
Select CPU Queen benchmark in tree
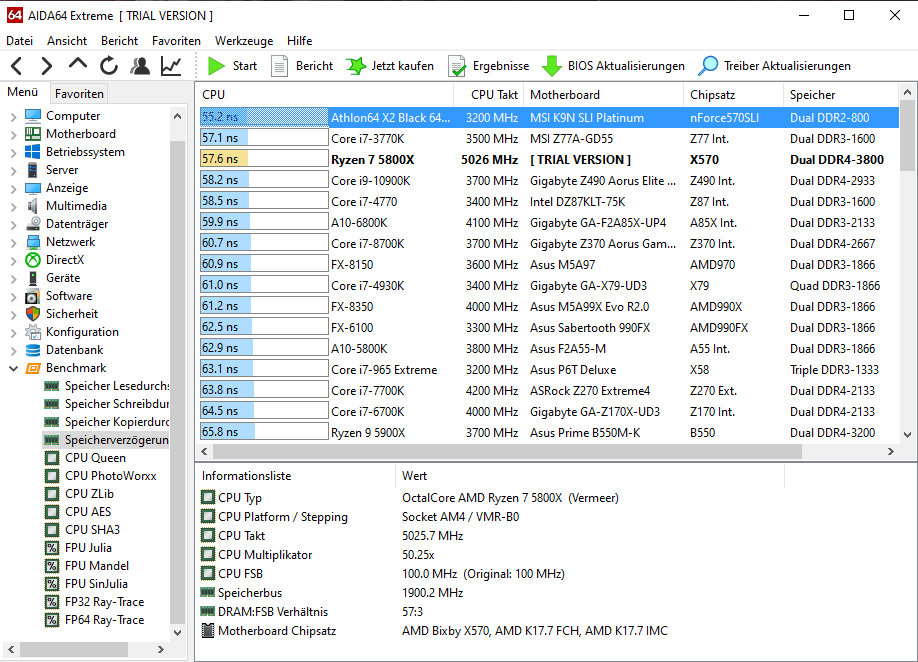click(x=95, y=458)
